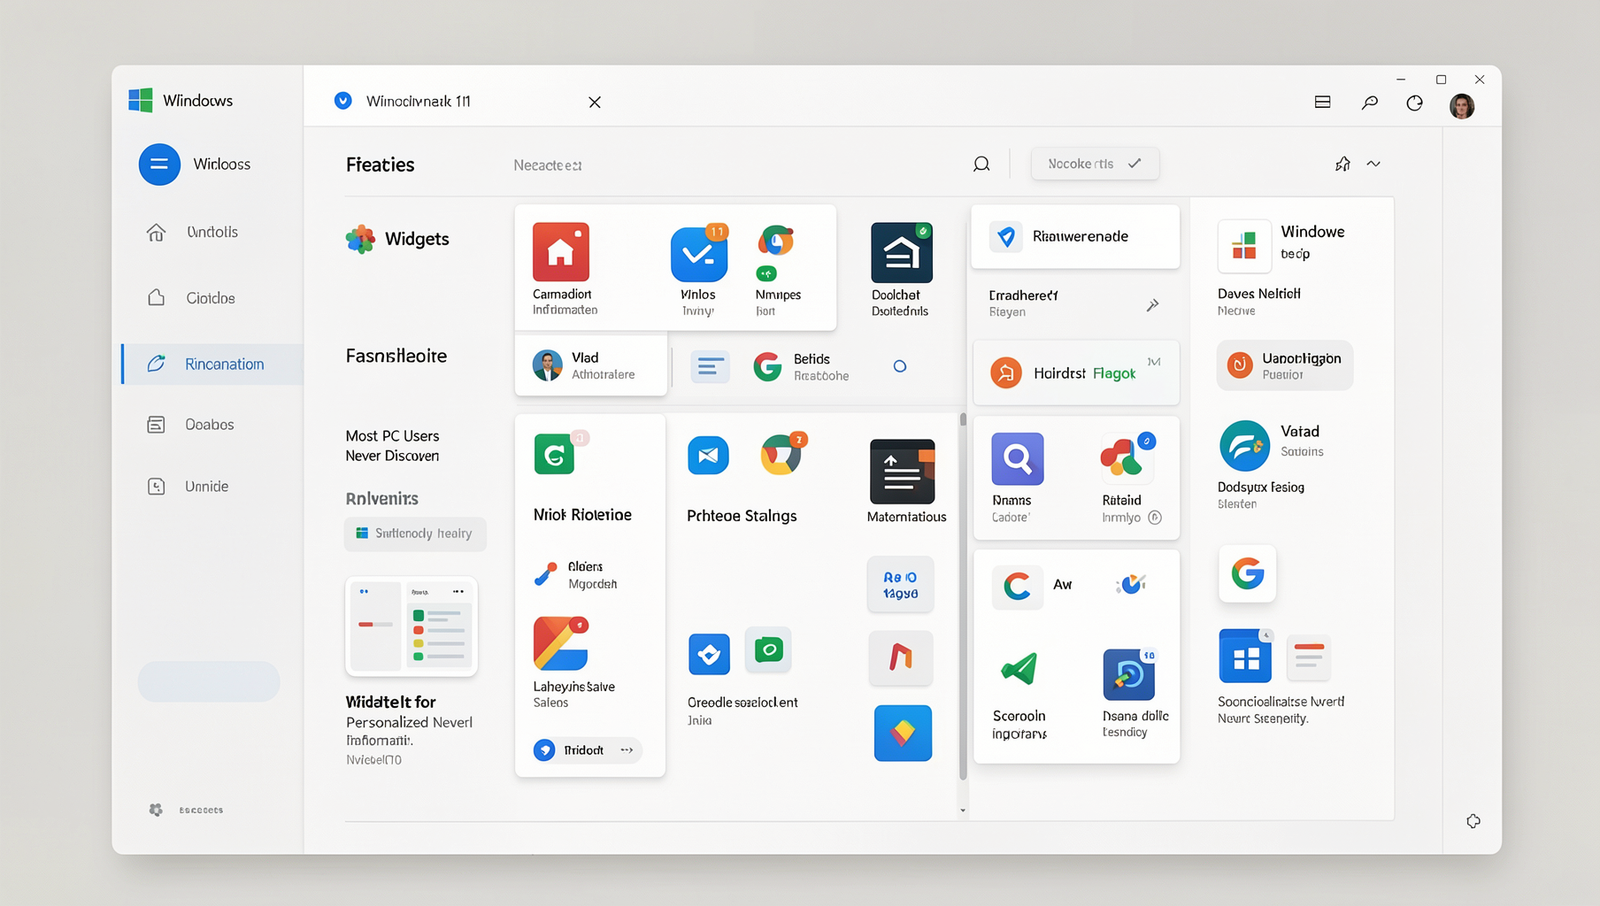Open the blue mail icon above Phteoe Stalngs

click(708, 455)
